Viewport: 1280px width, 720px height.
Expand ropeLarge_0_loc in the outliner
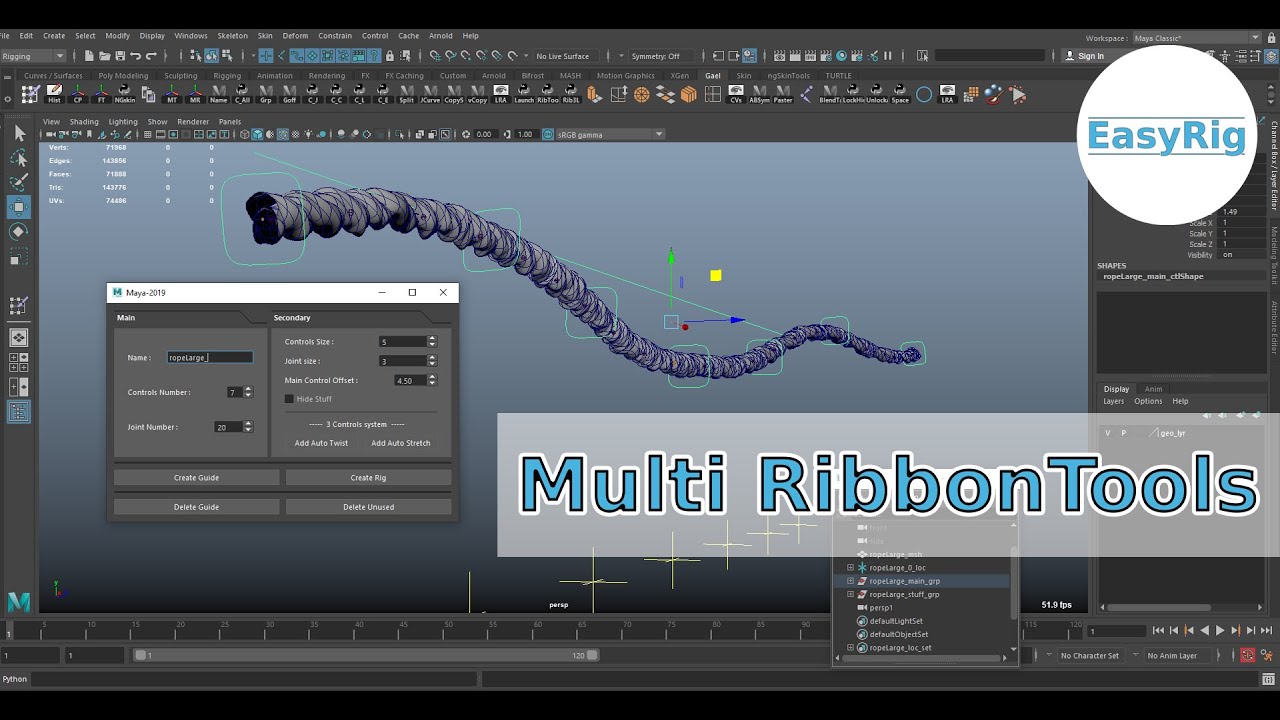tap(851, 568)
